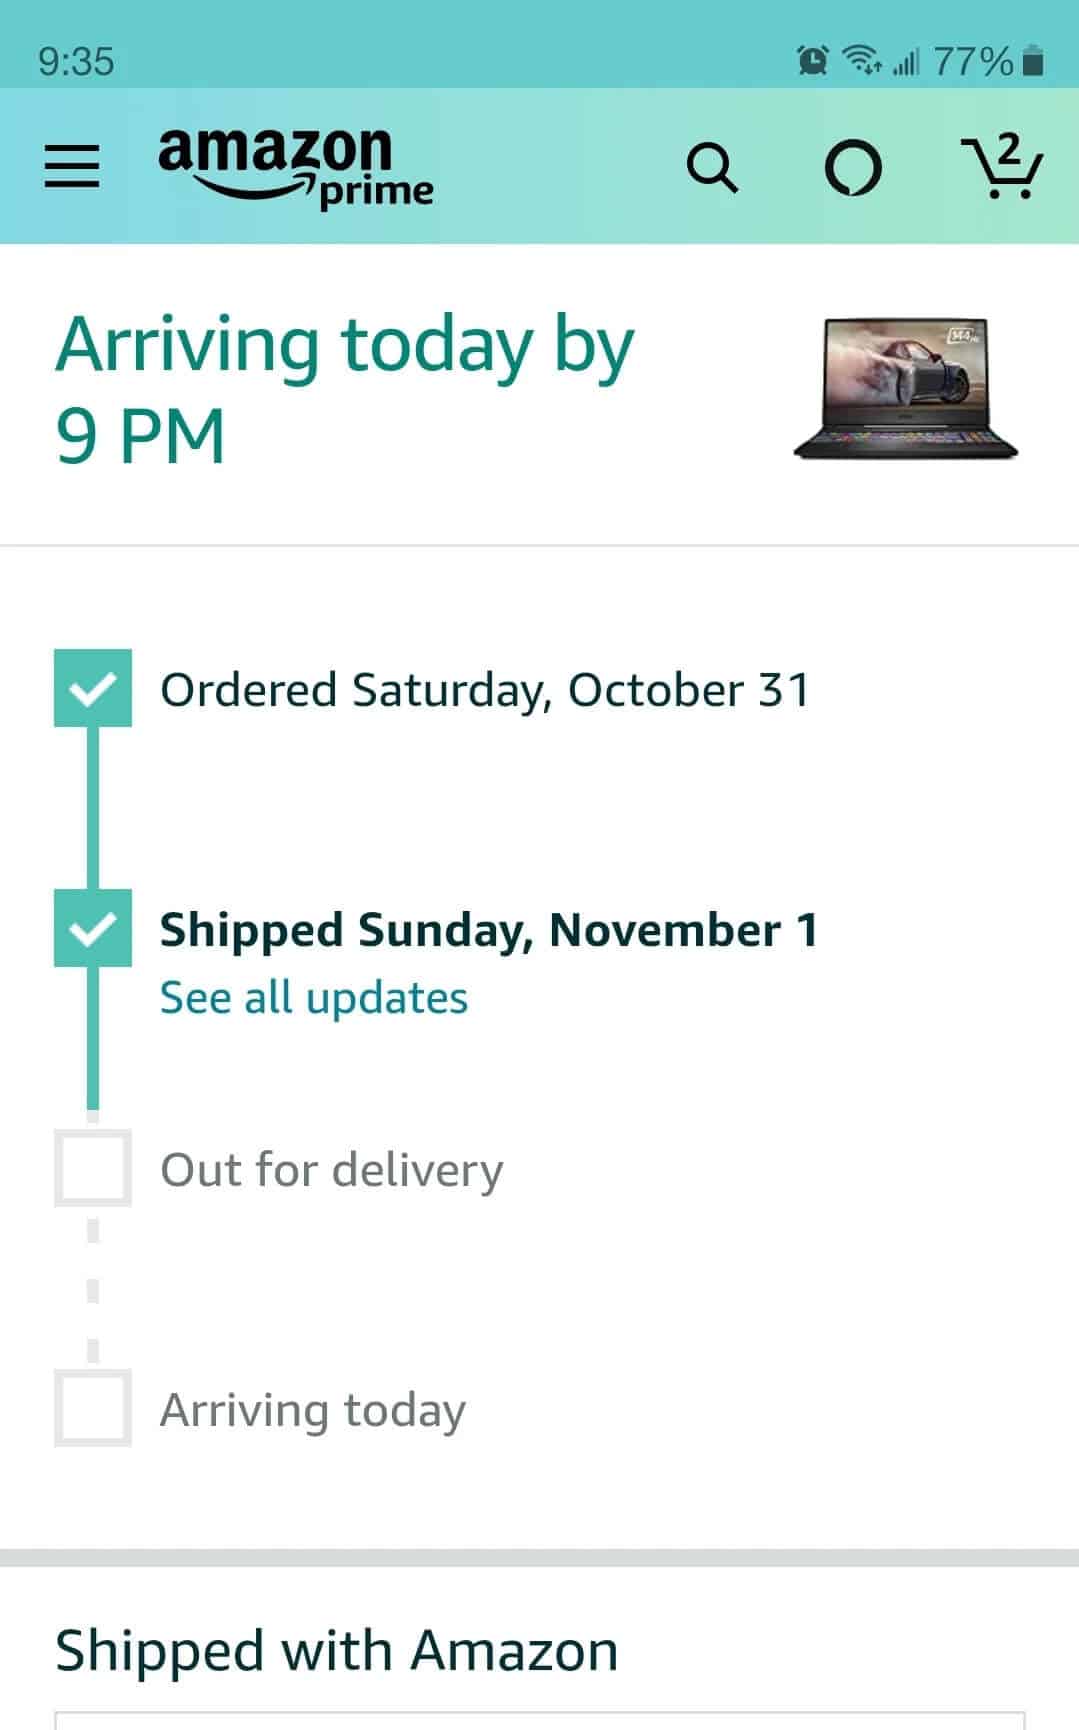View the gaming laptop product thumbnail
Screen dimensions: 1079x1730
[x=905, y=390]
